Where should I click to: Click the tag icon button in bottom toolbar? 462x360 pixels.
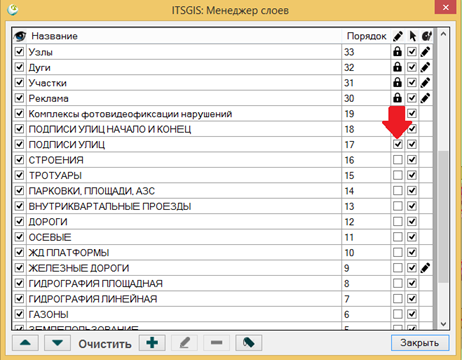pyautogui.click(x=249, y=343)
